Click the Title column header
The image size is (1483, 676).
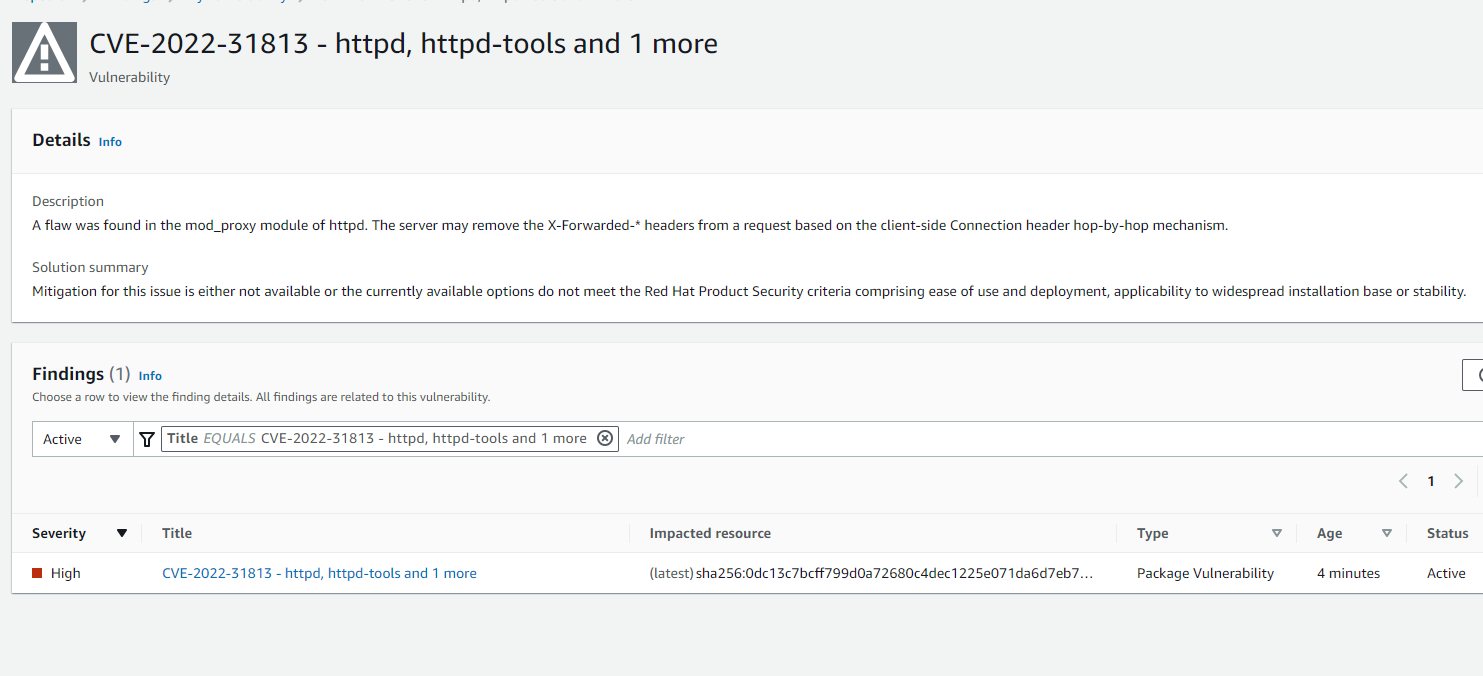click(177, 533)
